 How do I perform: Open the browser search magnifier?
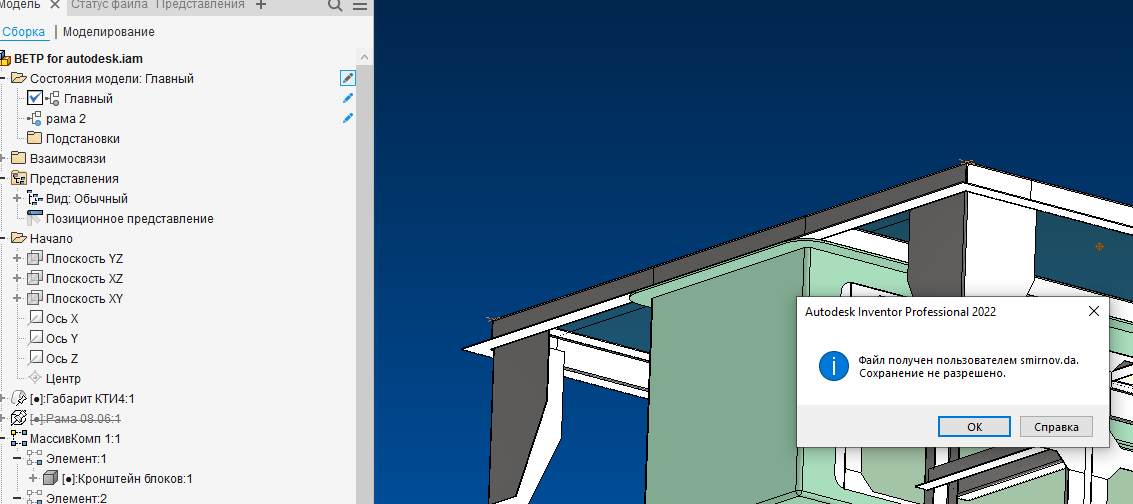pos(335,5)
